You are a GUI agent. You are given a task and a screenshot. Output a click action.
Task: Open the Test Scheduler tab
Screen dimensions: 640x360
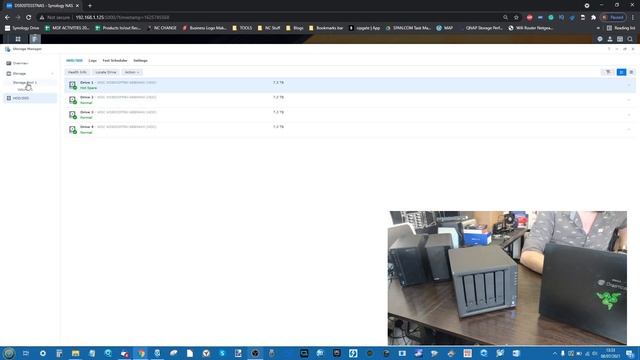click(115, 60)
